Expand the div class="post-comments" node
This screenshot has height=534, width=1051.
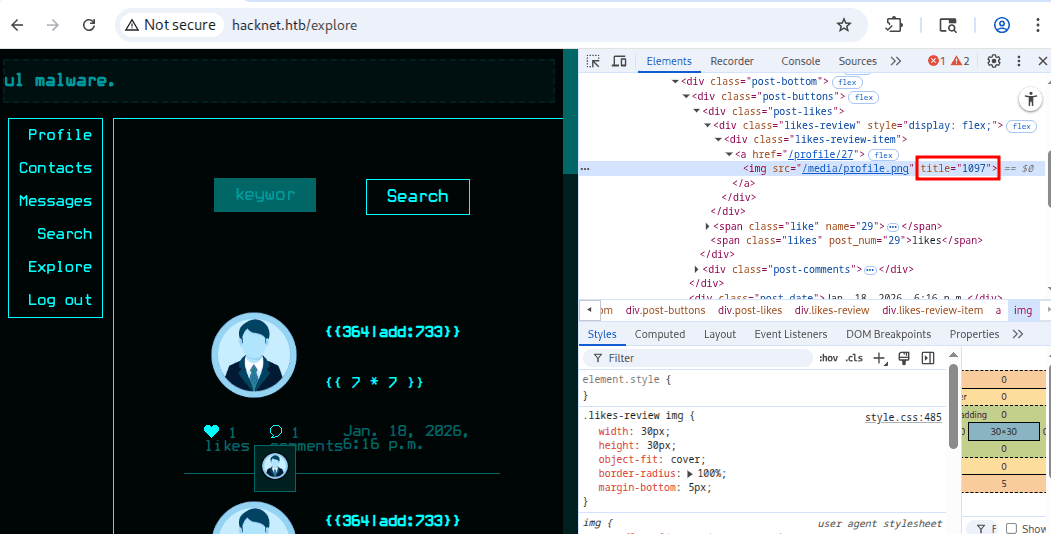pyautogui.click(x=698, y=270)
